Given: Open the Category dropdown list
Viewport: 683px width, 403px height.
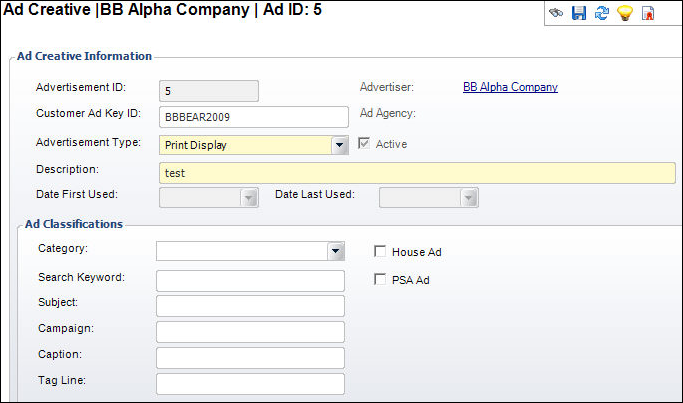Looking at the screenshot, I should 335,251.
